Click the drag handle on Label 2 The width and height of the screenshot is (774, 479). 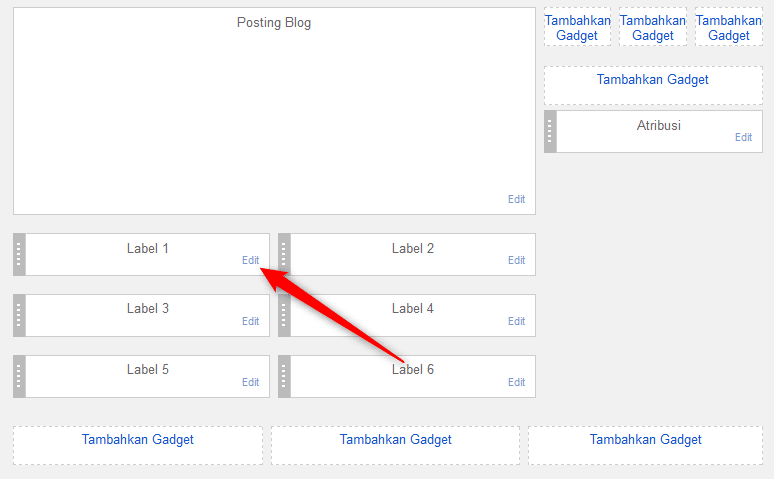(284, 254)
